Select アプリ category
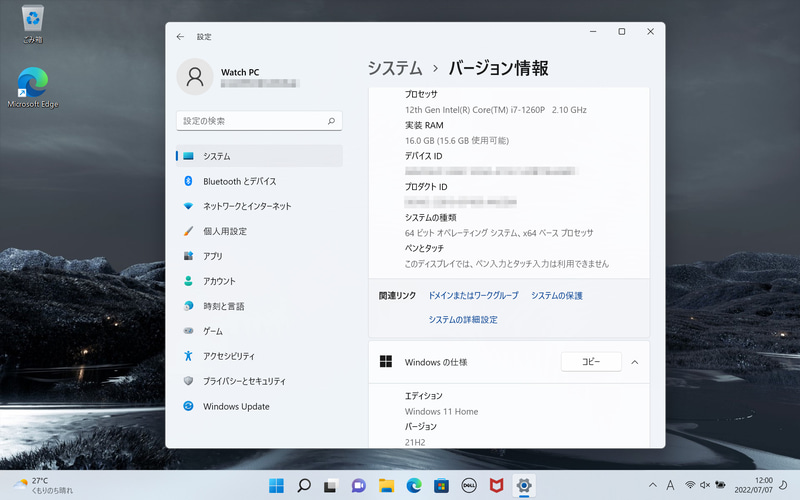800x500 pixels. coord(259,256)
